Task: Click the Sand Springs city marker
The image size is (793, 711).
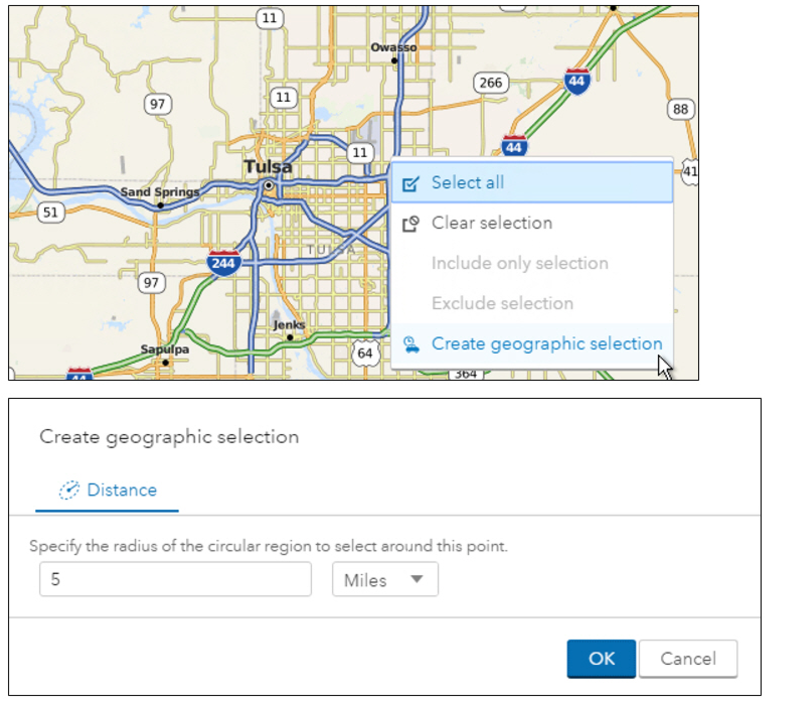Action: [x=160, y=204]
